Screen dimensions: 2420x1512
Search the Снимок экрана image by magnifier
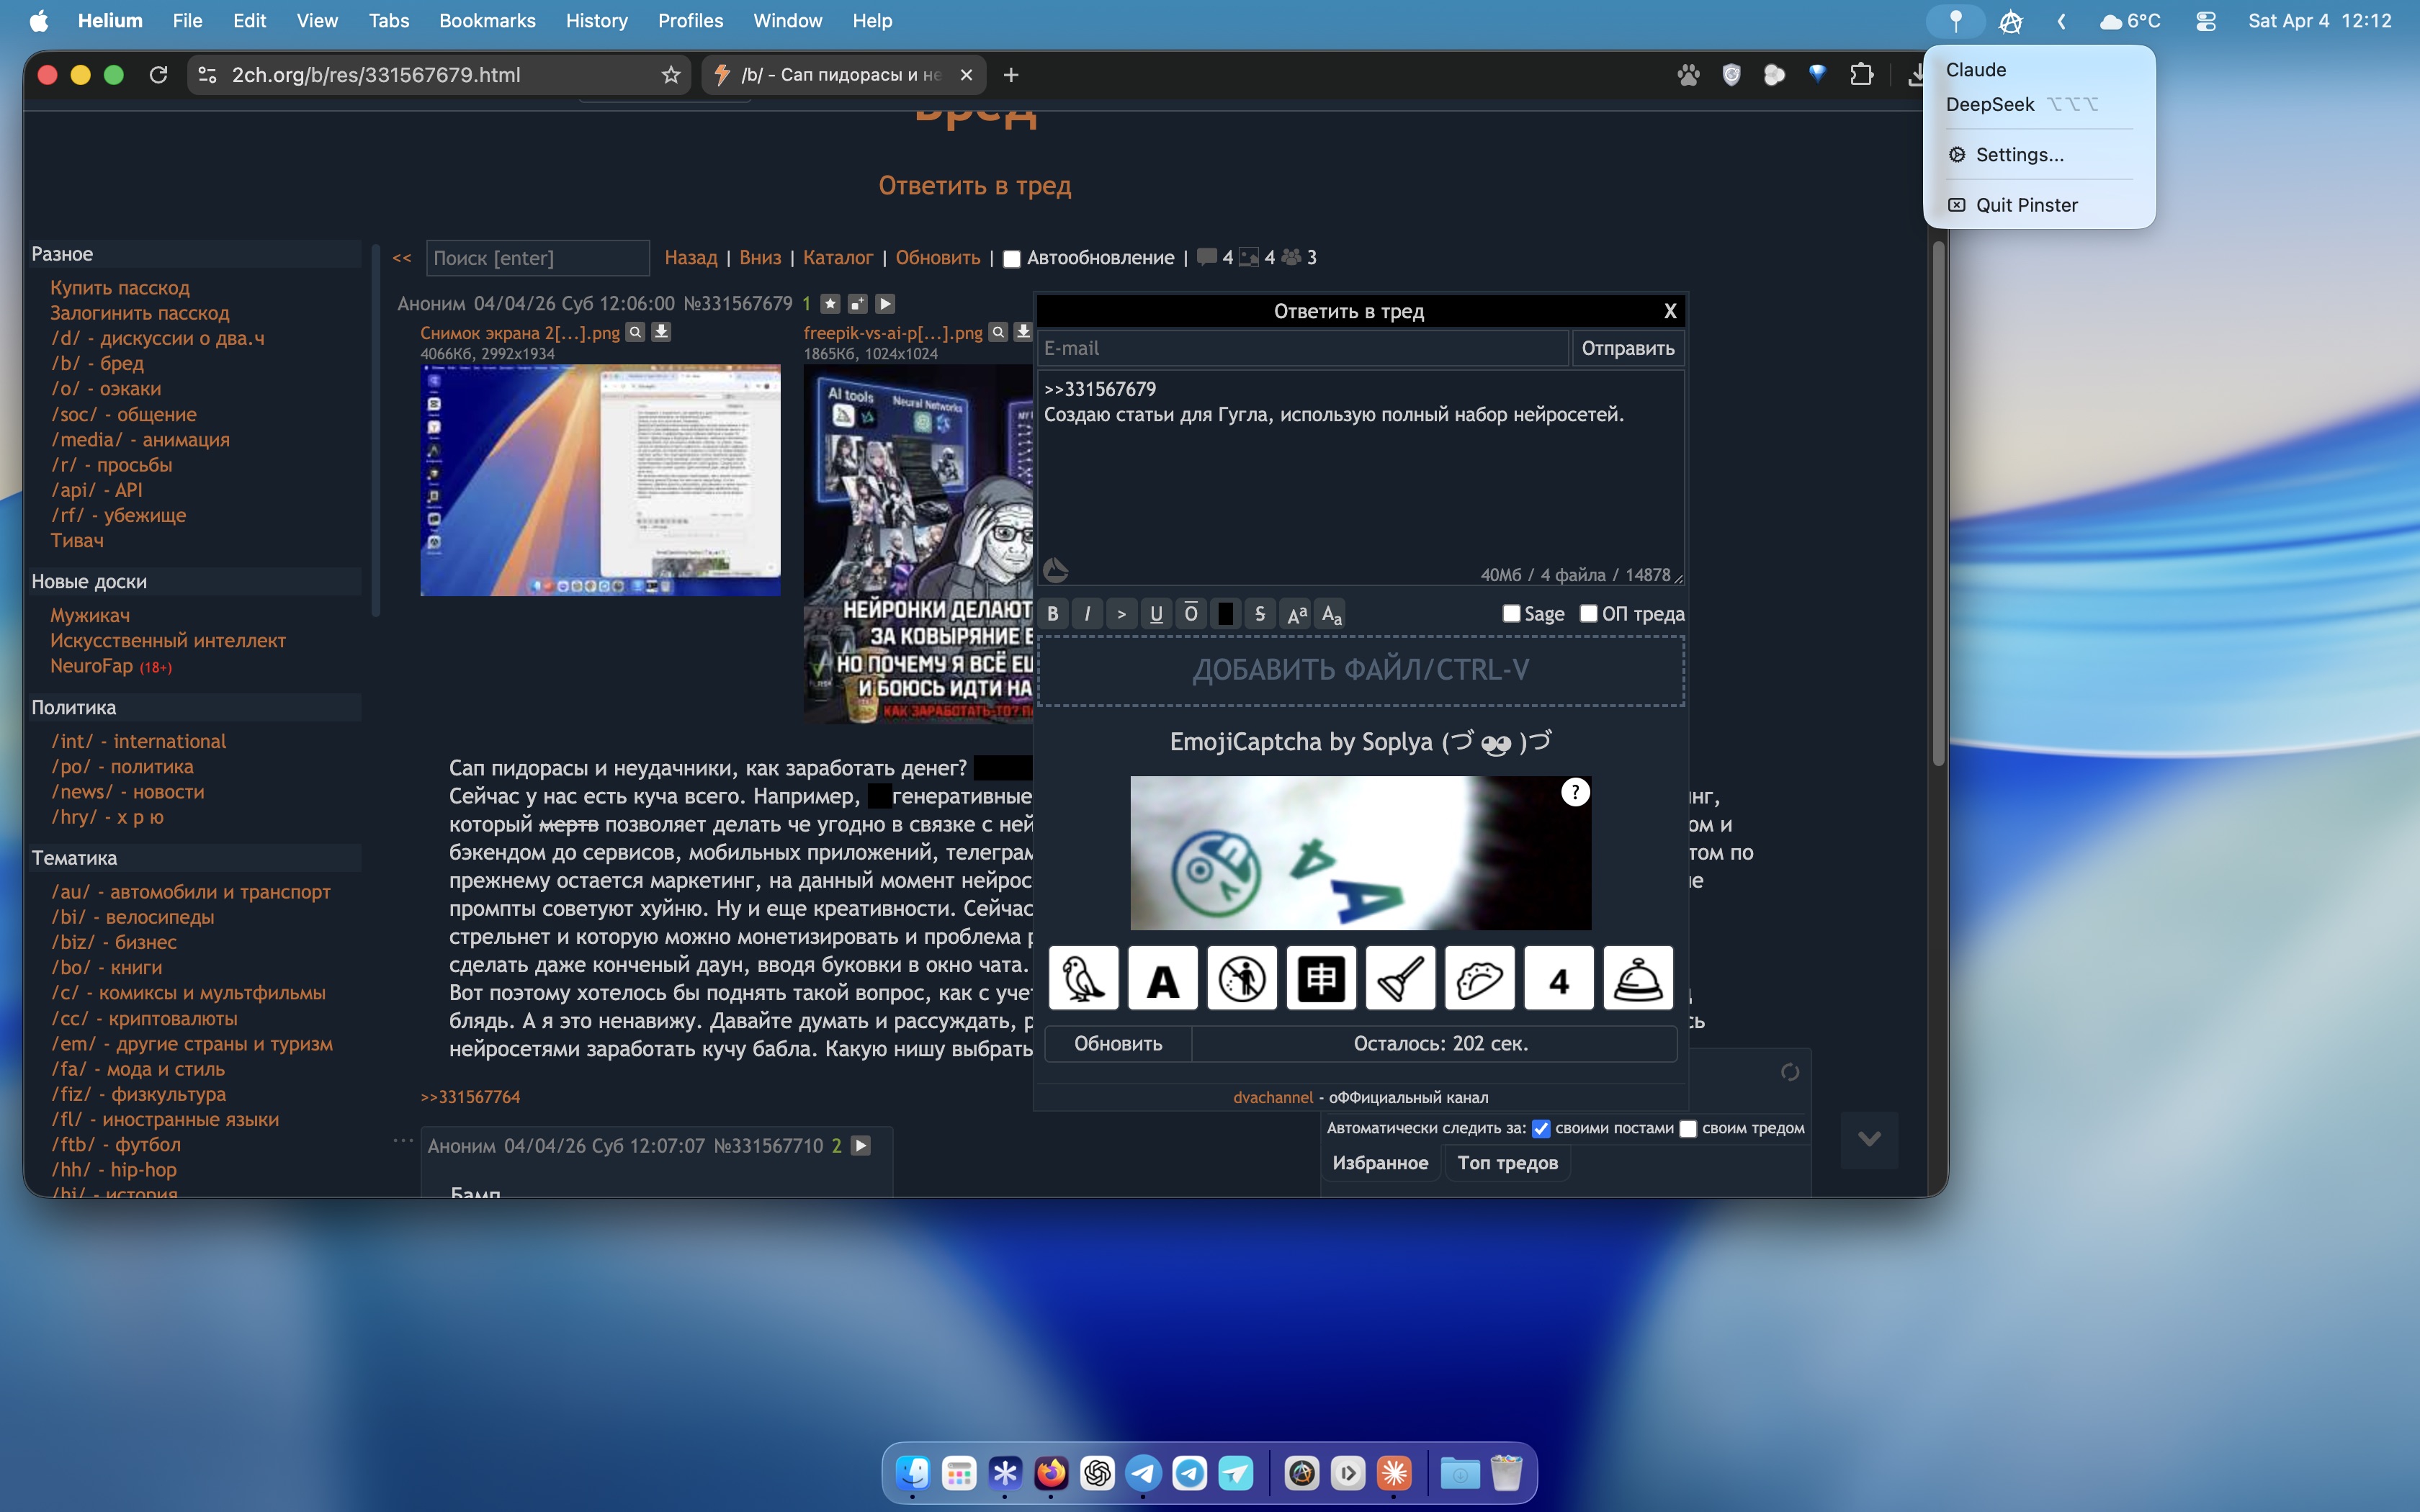635,332
